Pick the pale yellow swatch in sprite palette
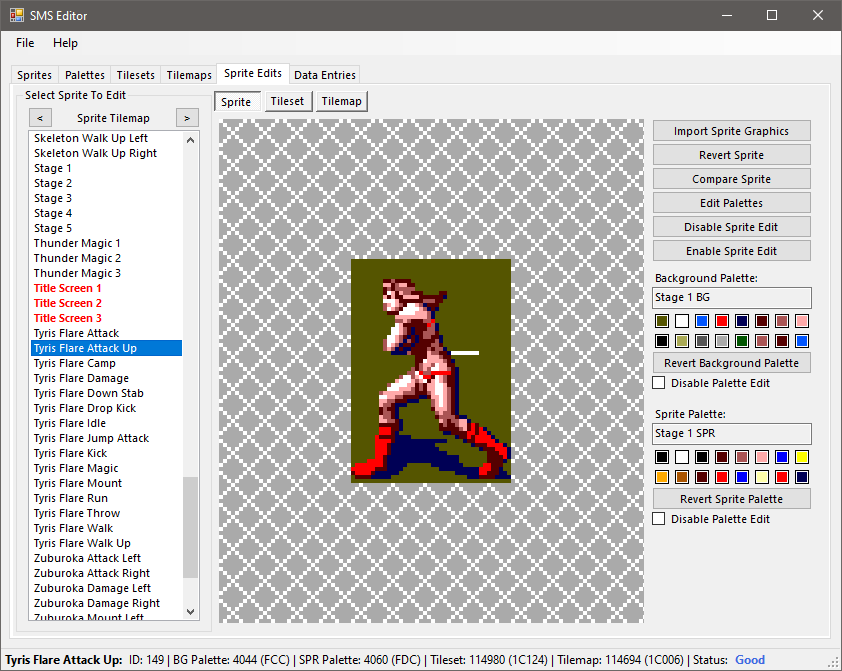Image resolution: width=842 pixels, height=671 pixels. click(x=761, y=477)
